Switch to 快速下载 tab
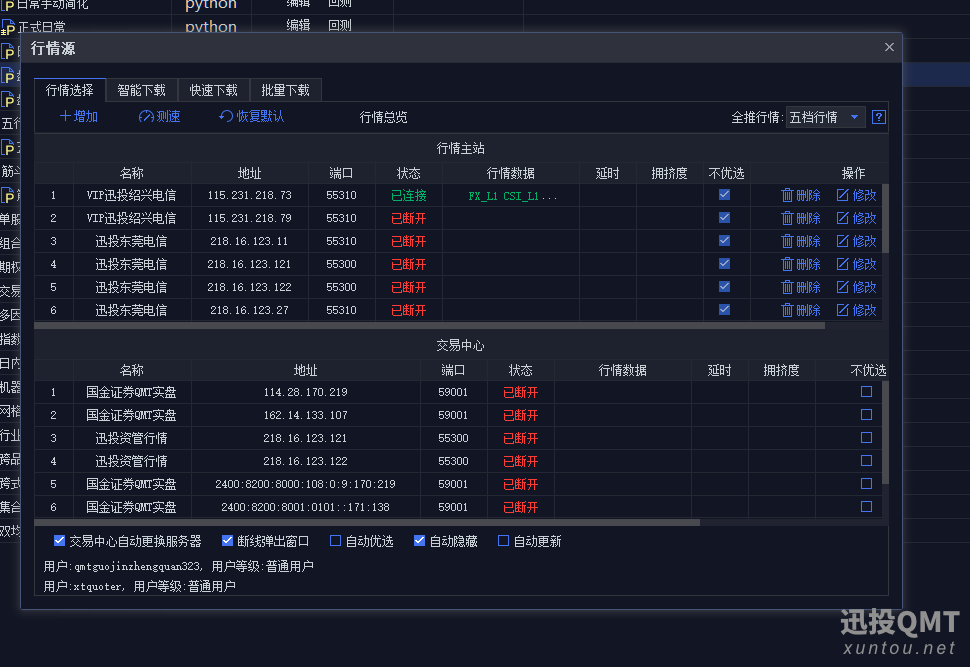 coord(213,90)
